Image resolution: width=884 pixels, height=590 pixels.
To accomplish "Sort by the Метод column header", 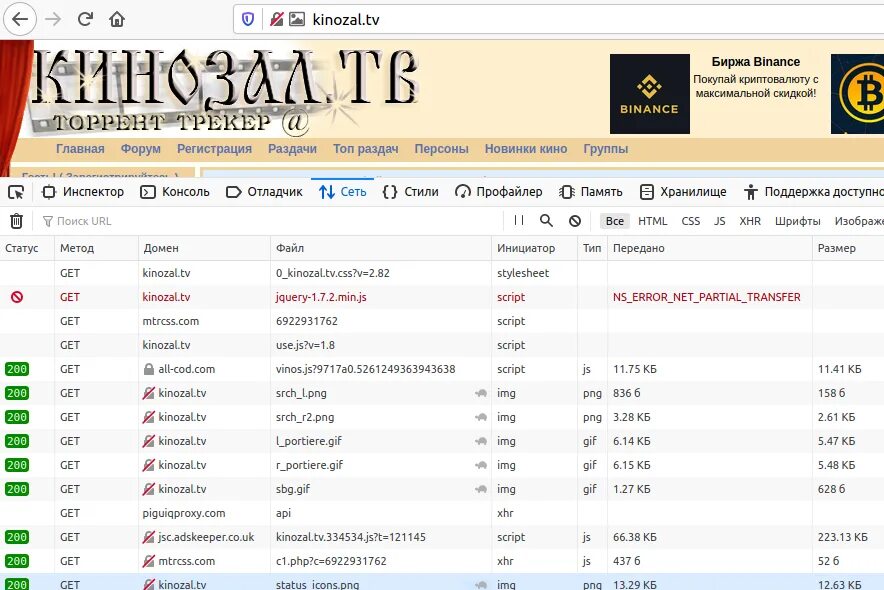I will (x=96, y=248).
